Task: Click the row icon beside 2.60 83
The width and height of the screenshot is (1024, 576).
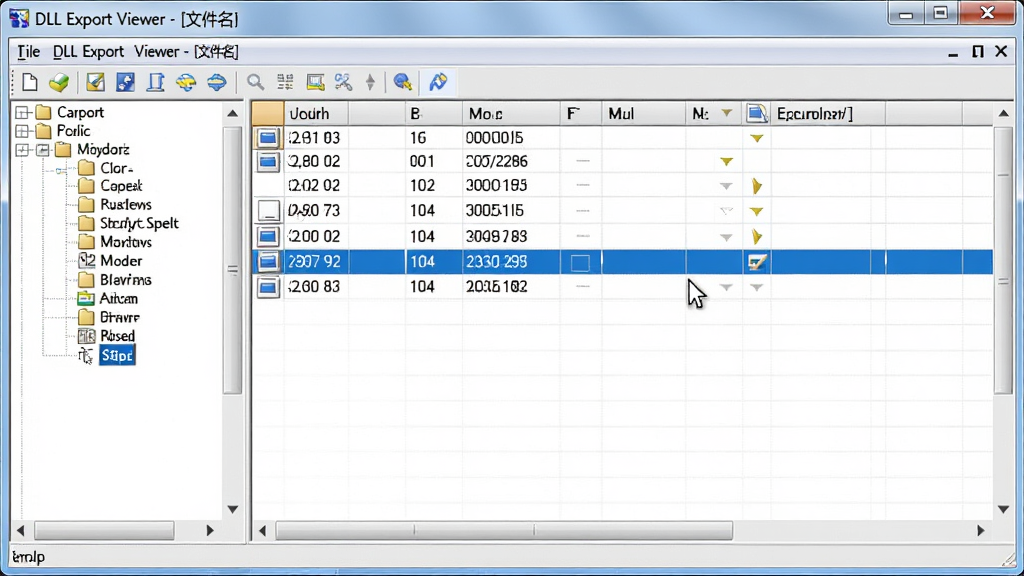Action: [x=268, y=287]
